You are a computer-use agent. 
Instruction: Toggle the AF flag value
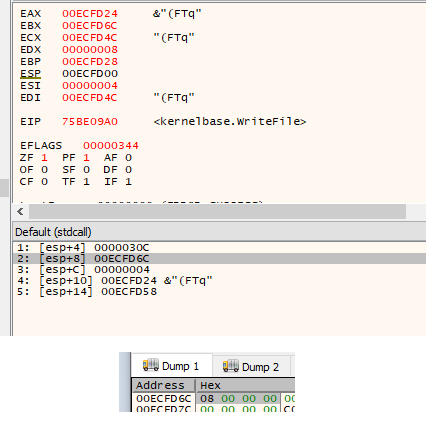click(x=128, y=158)
